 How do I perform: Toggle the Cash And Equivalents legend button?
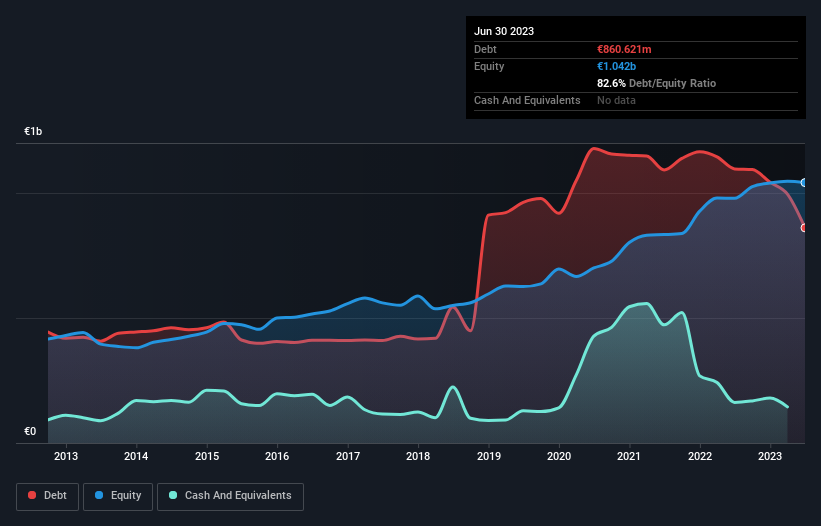click(230, 496)
